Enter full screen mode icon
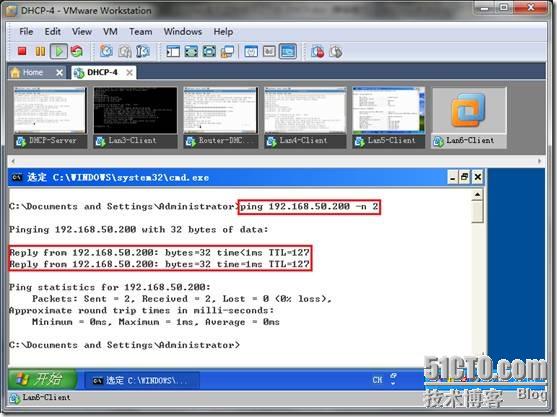This screenshot has width=557, height=417. [x=209, y=52]
